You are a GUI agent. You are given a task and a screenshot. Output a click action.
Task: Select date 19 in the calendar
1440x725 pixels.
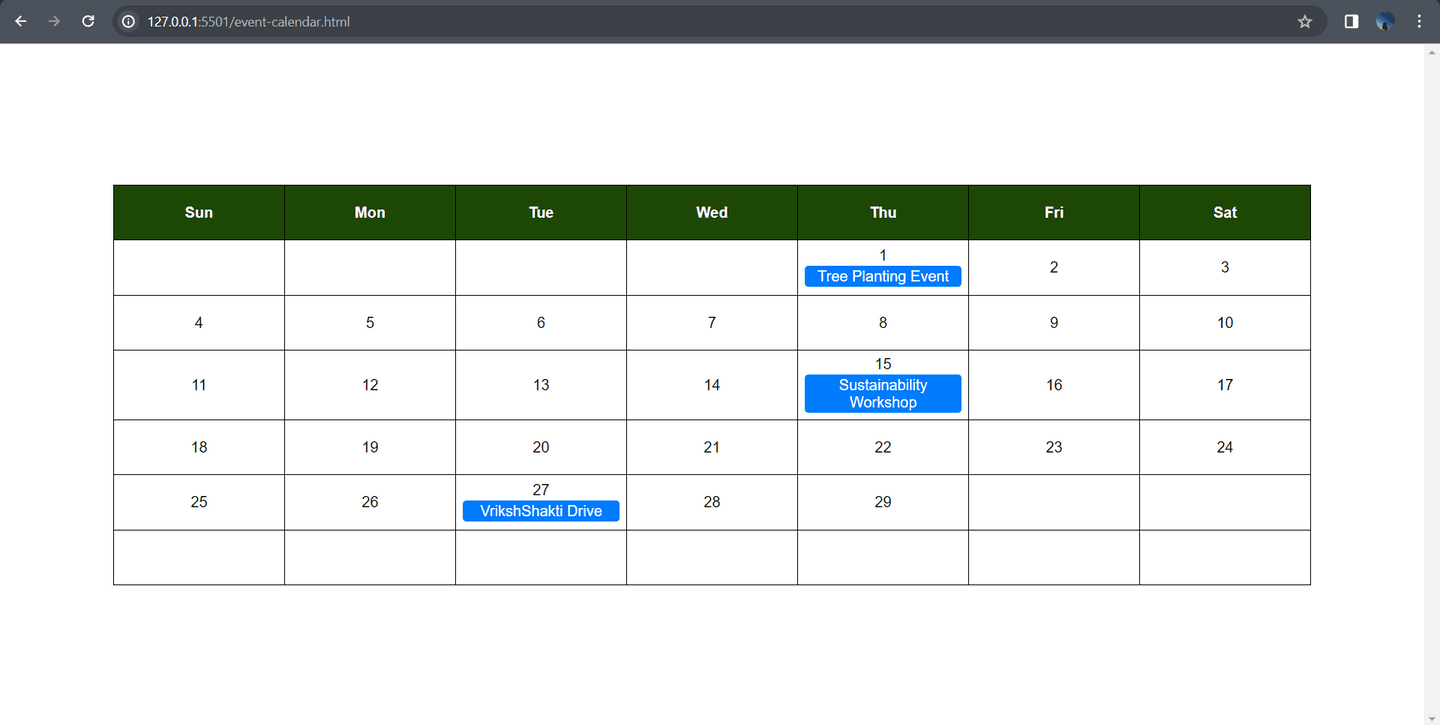[370, 447]
